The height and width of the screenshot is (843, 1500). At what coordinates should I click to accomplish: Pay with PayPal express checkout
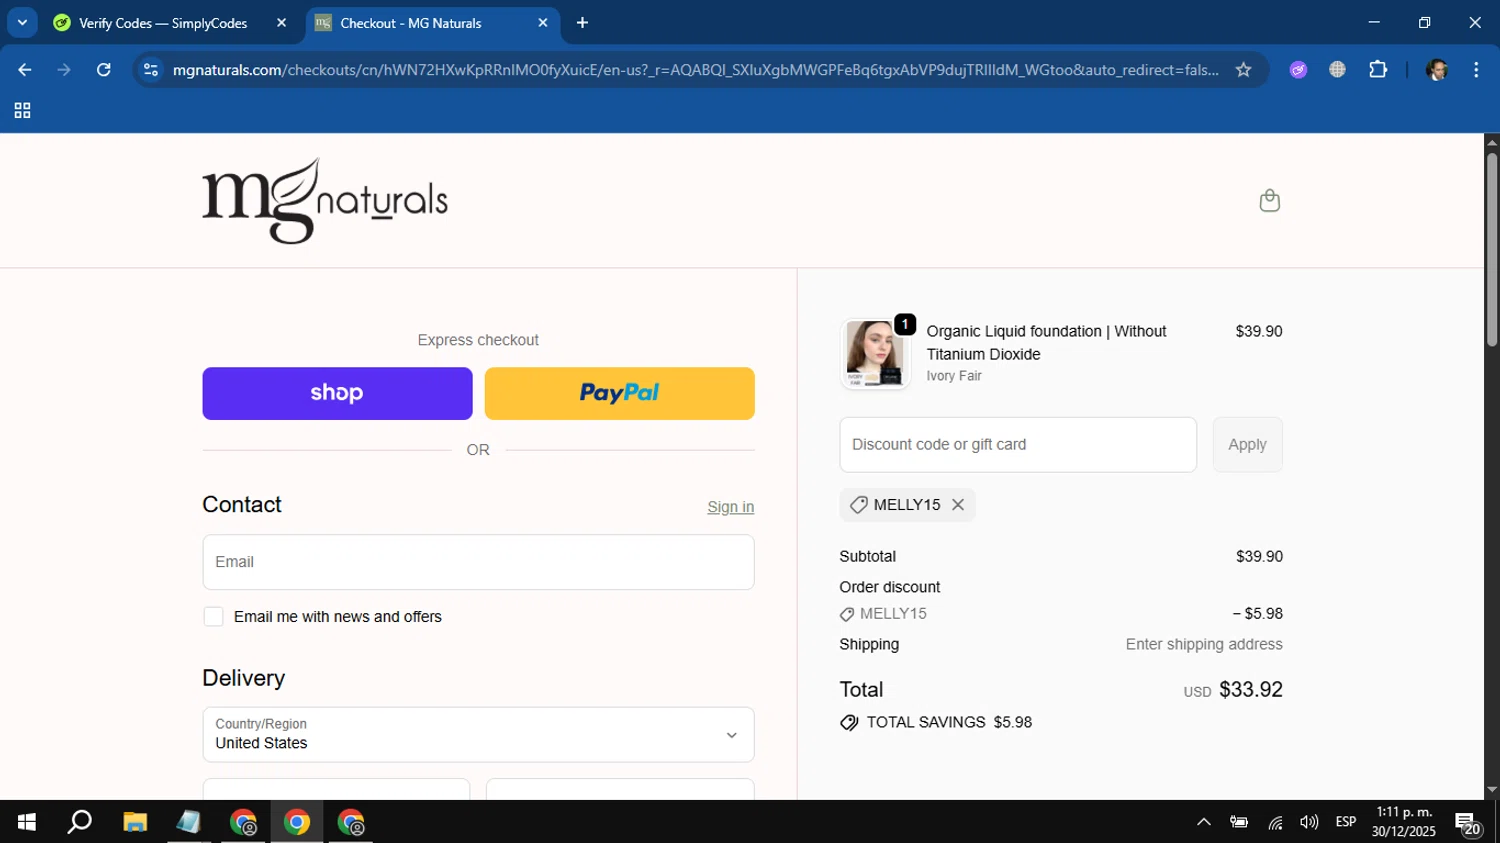point(619,393)
